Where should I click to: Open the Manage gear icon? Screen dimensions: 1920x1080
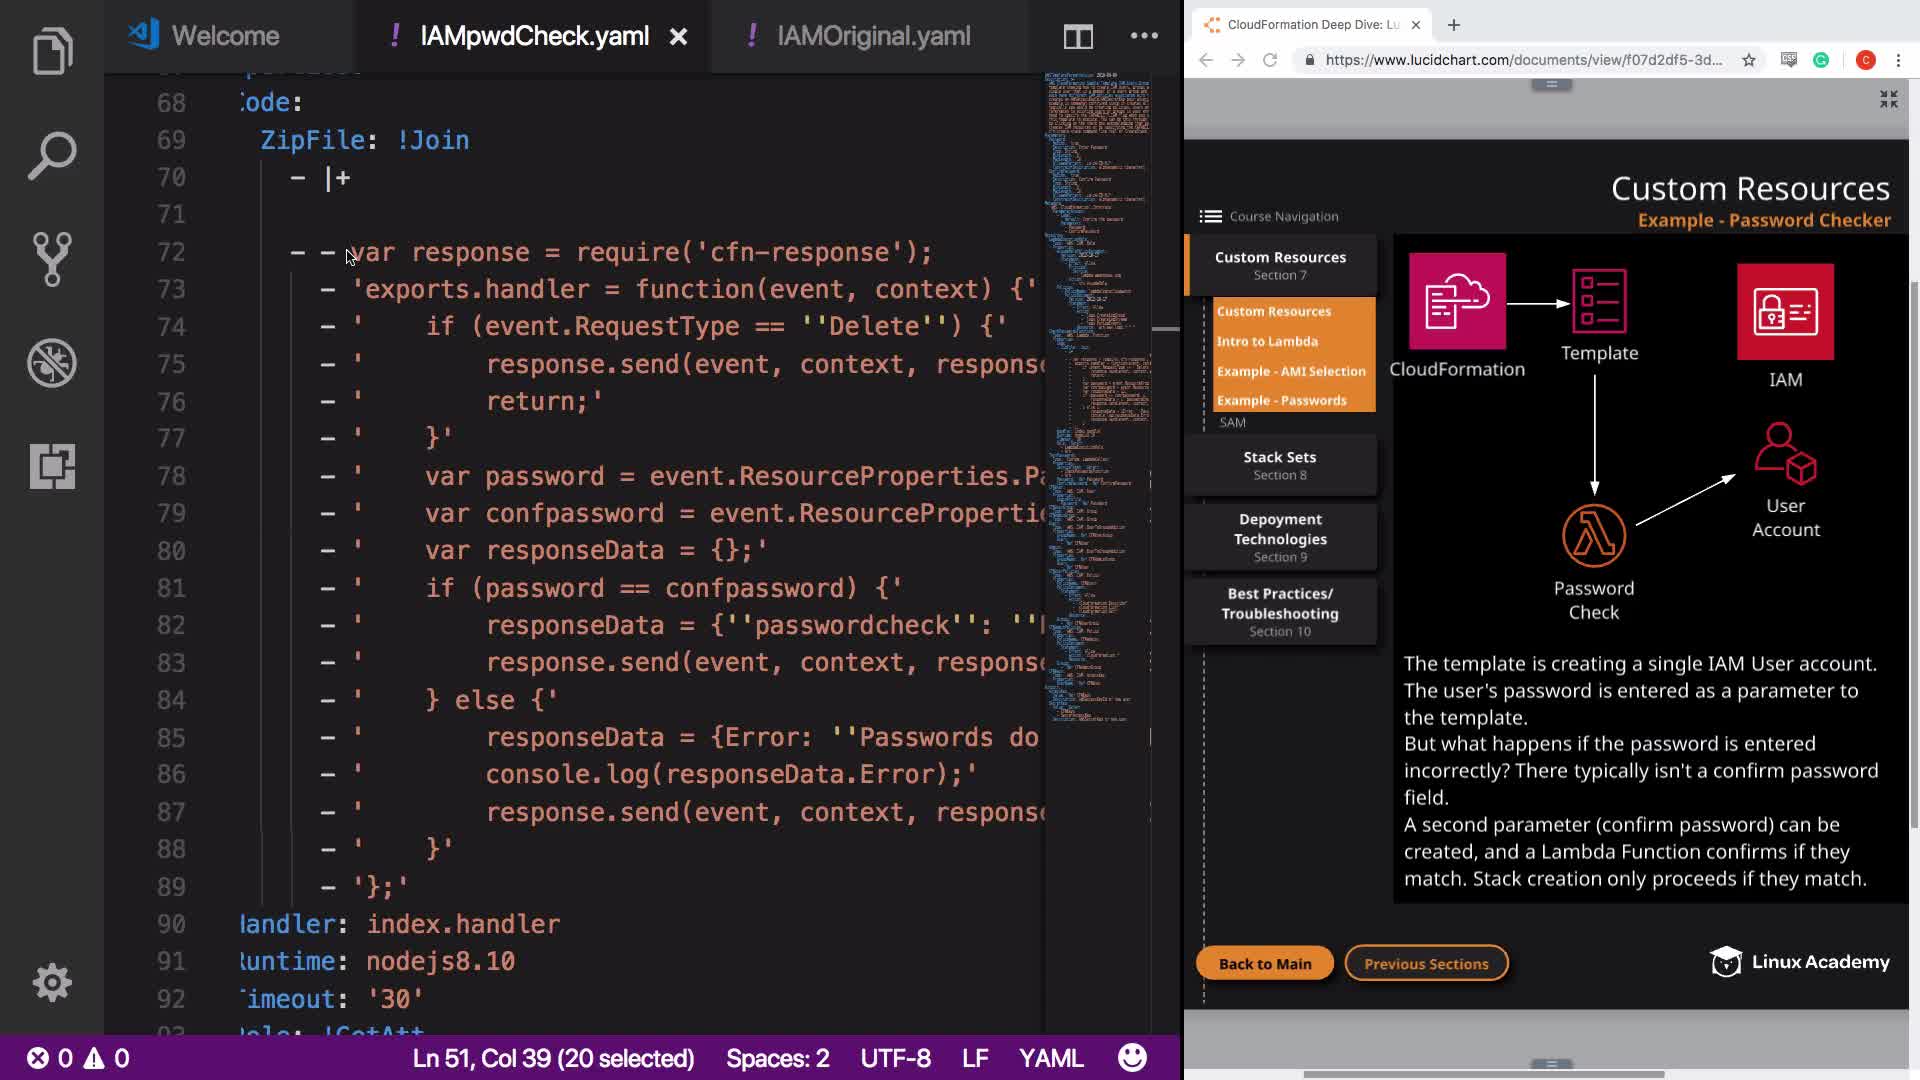tap(52, 982)
